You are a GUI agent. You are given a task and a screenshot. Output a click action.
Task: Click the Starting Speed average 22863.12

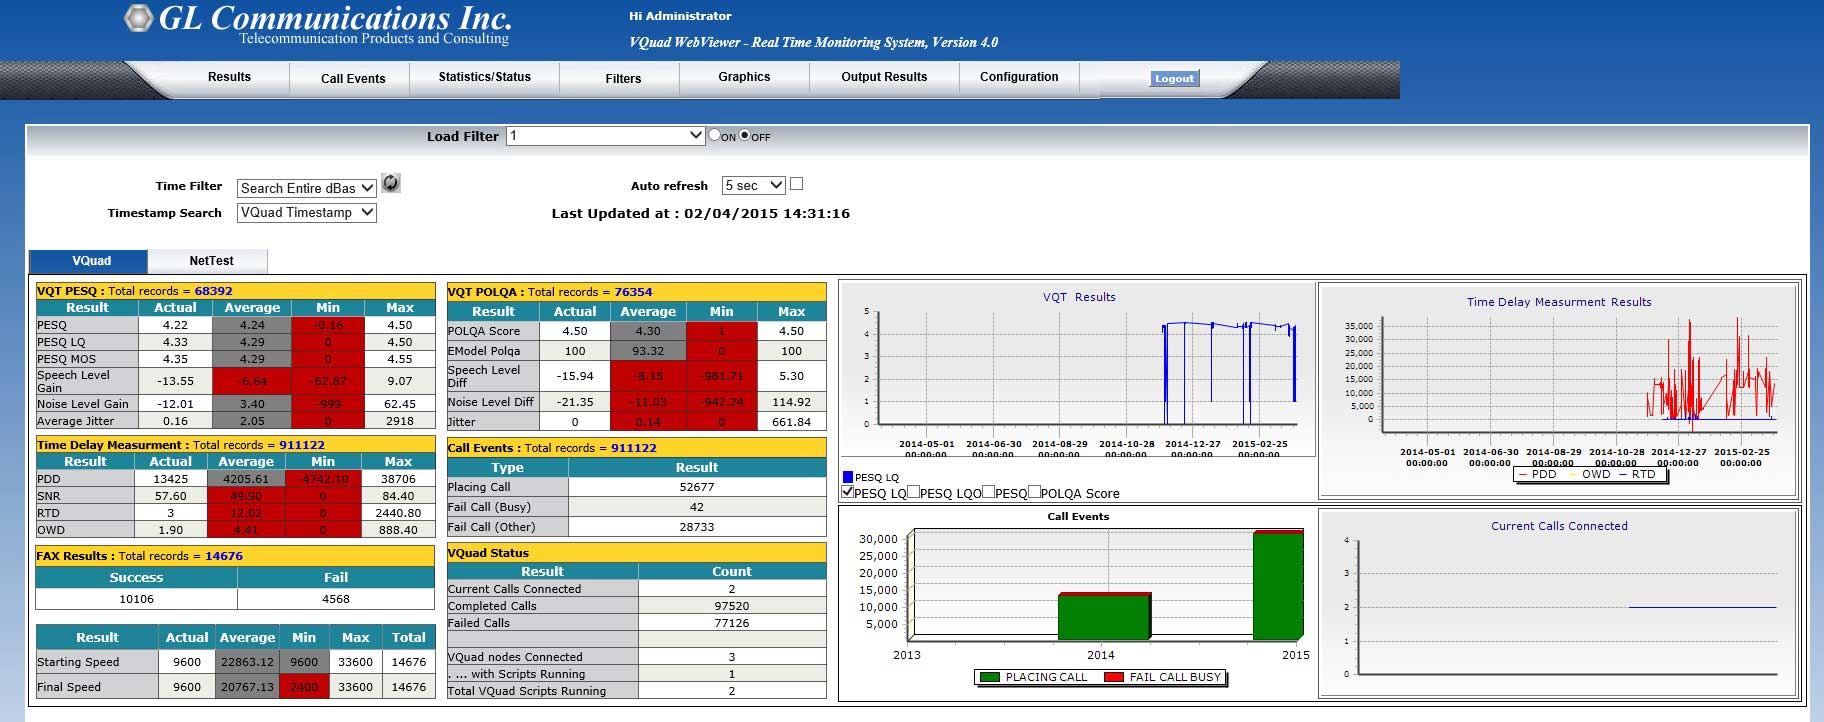[x=247, y=662]
